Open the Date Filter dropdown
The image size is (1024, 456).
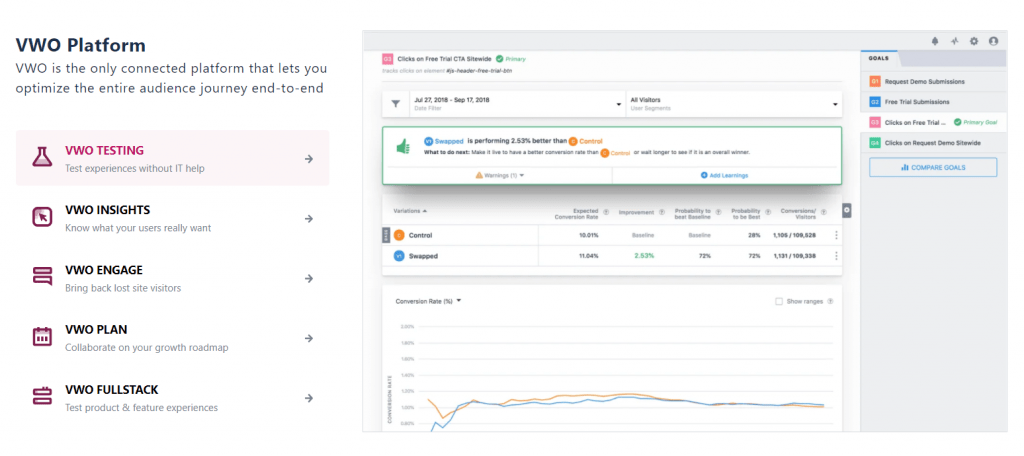(516, 103)
